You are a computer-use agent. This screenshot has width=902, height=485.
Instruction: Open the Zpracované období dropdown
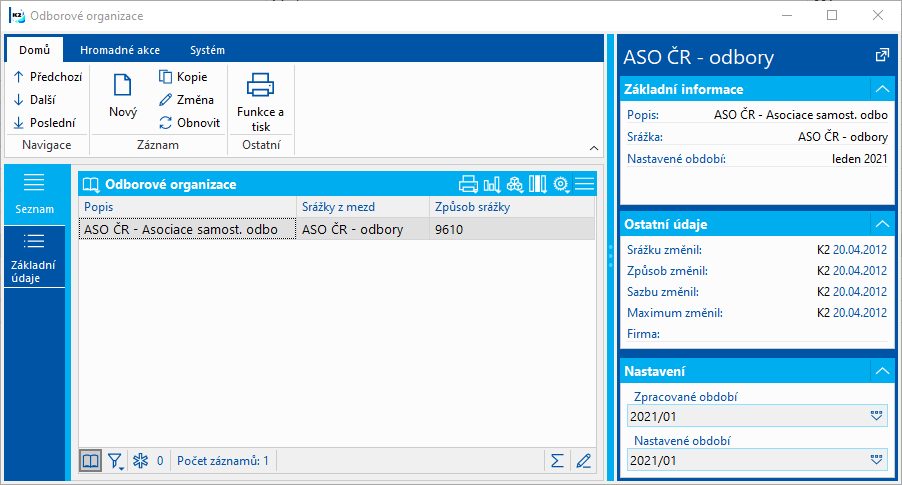(876, 416)
